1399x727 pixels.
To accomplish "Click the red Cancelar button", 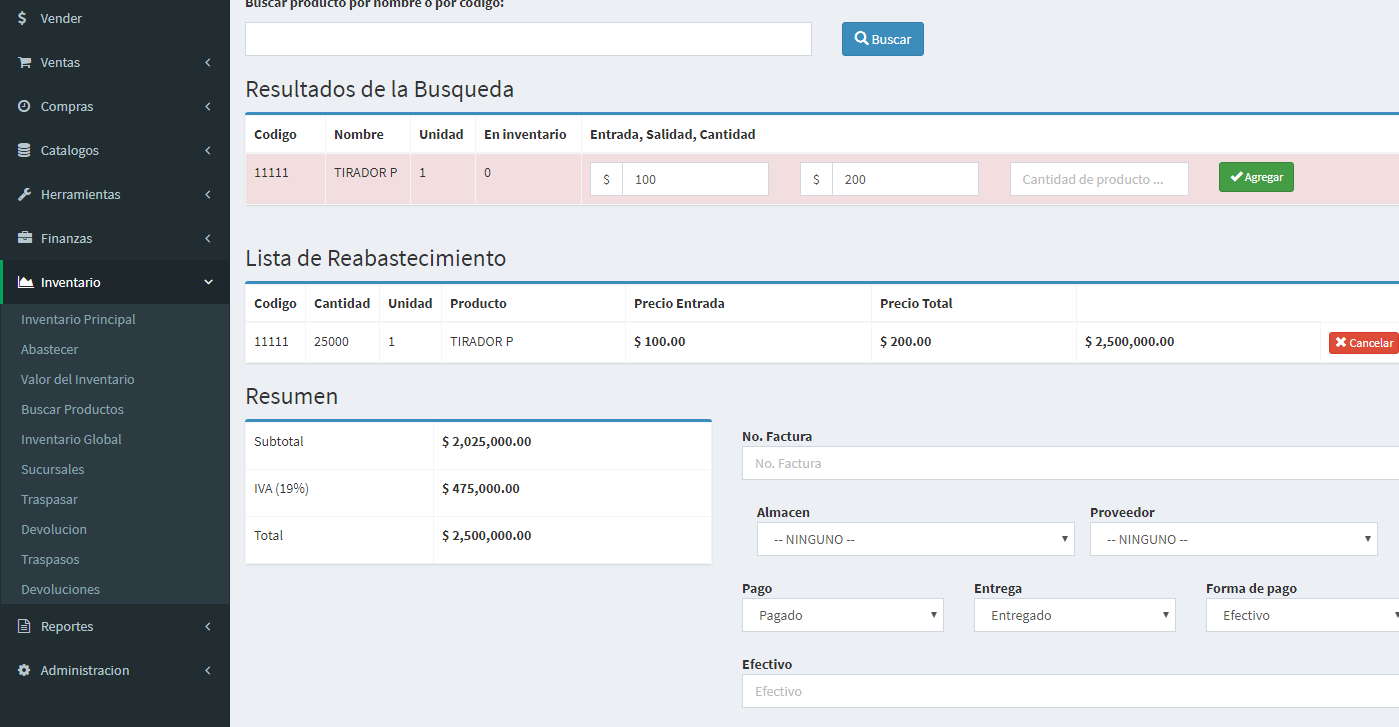I will point(1364,342).
